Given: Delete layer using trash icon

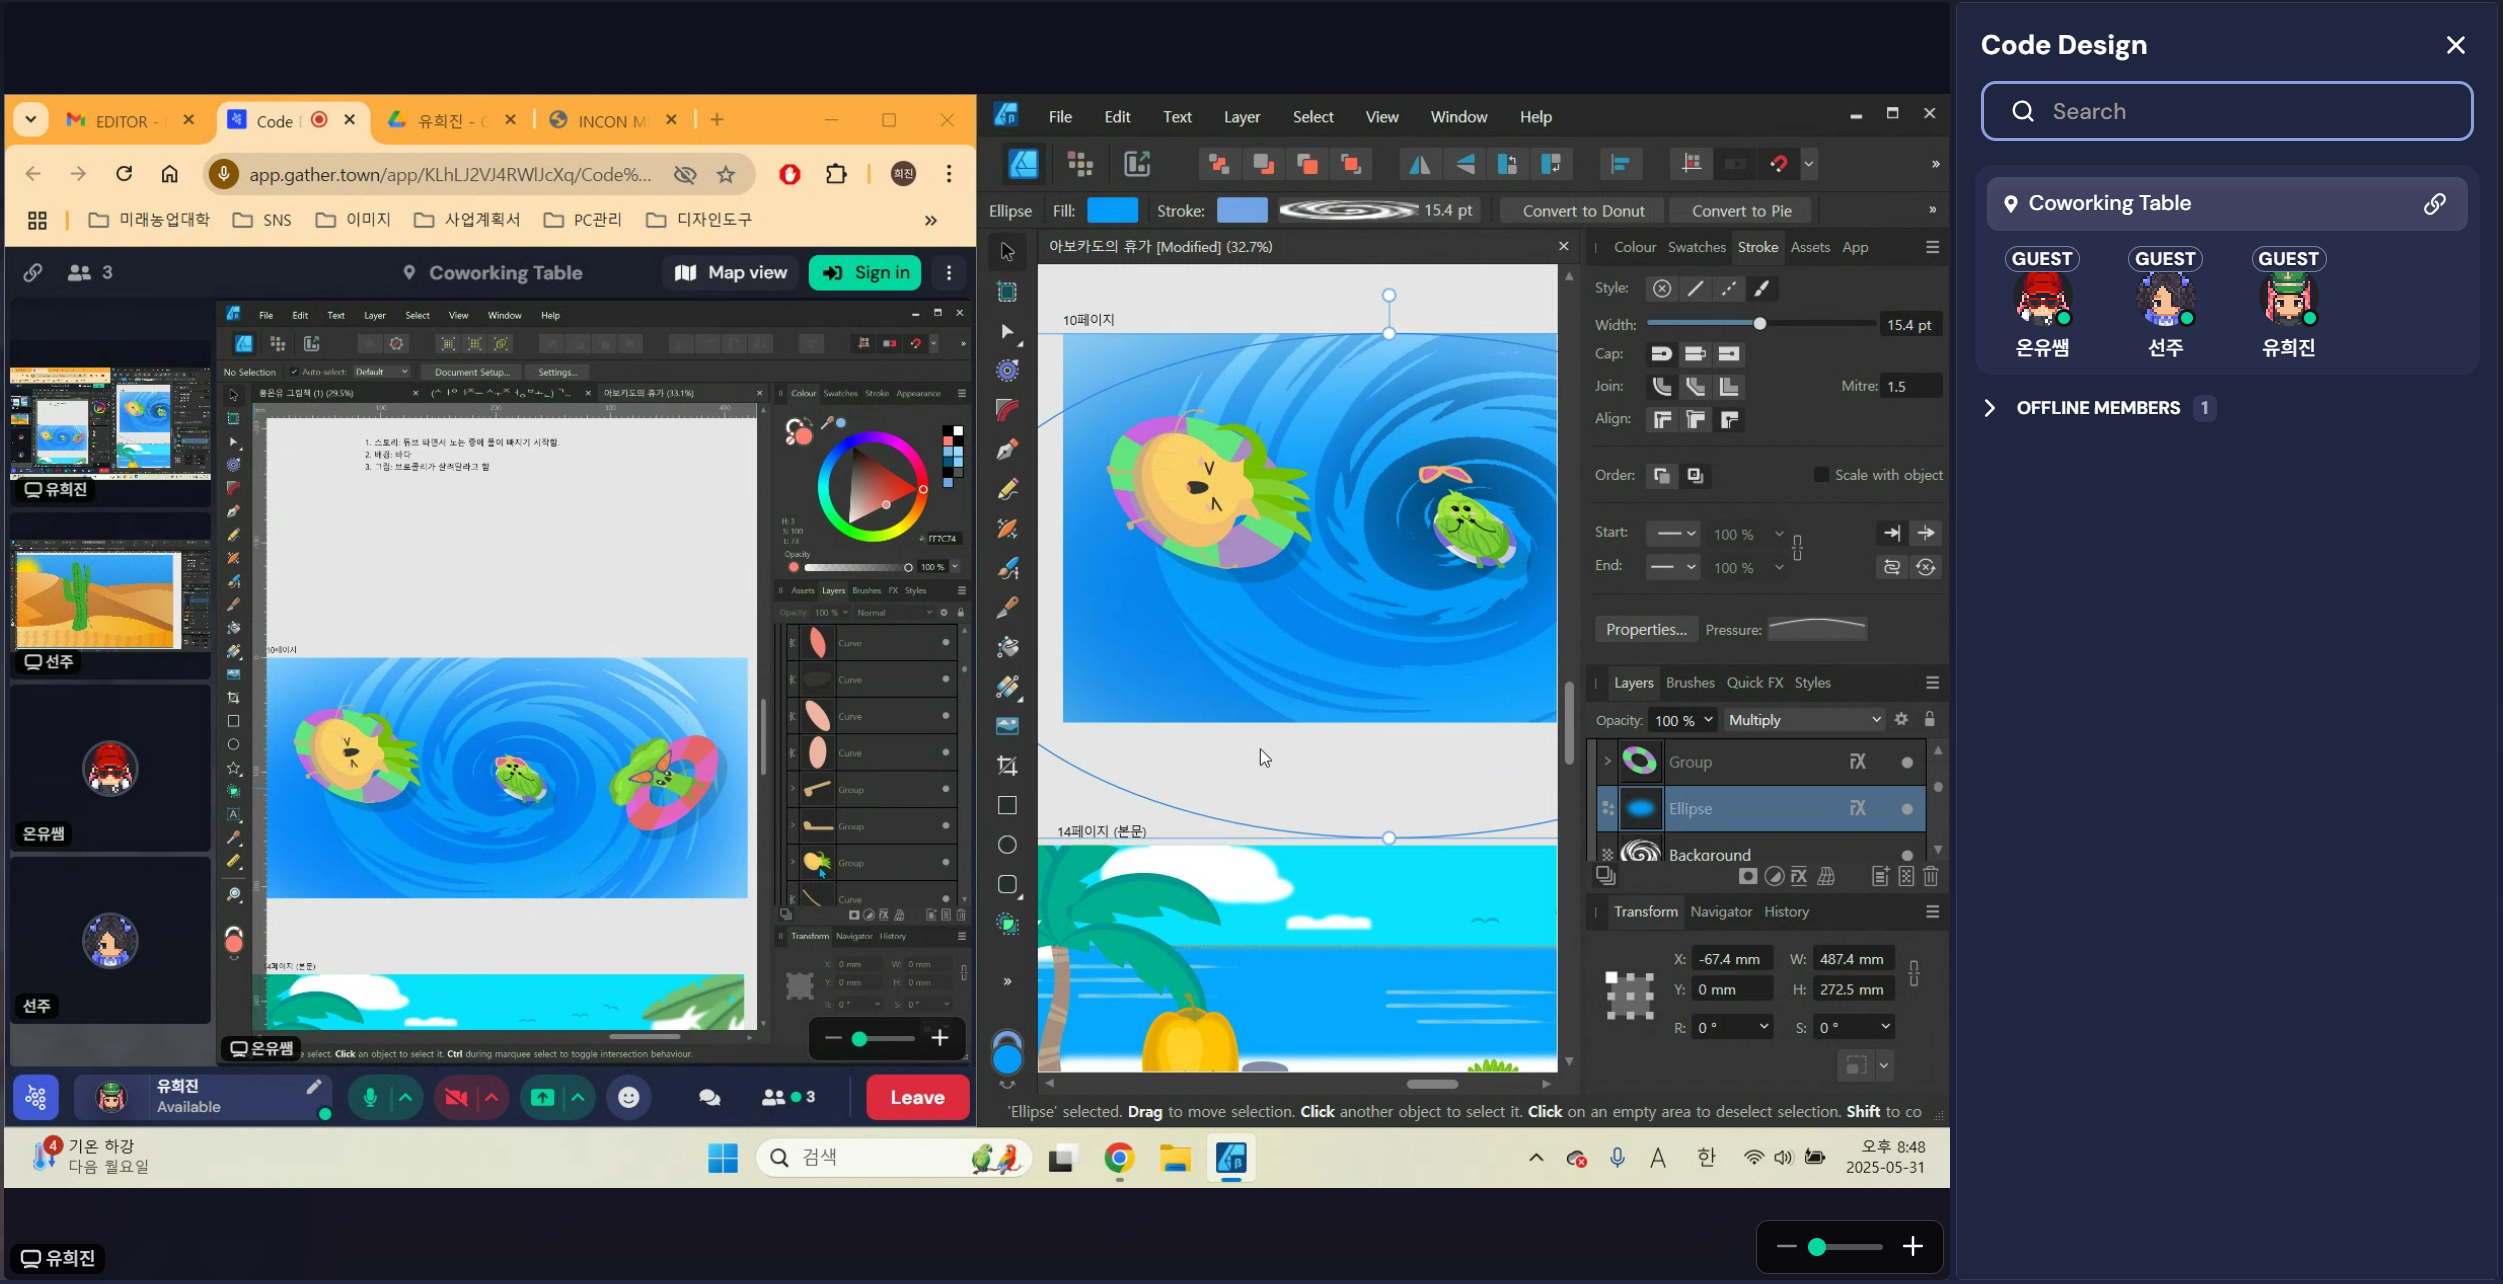Looking at the screenshot, I should tap(1931, 876).
